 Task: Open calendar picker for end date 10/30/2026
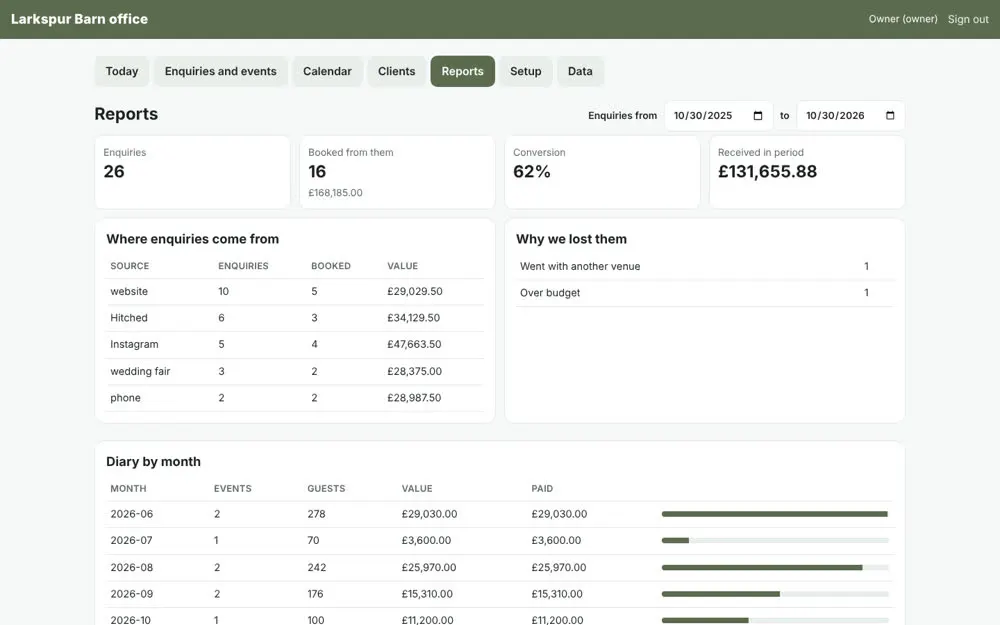point(890,115)
